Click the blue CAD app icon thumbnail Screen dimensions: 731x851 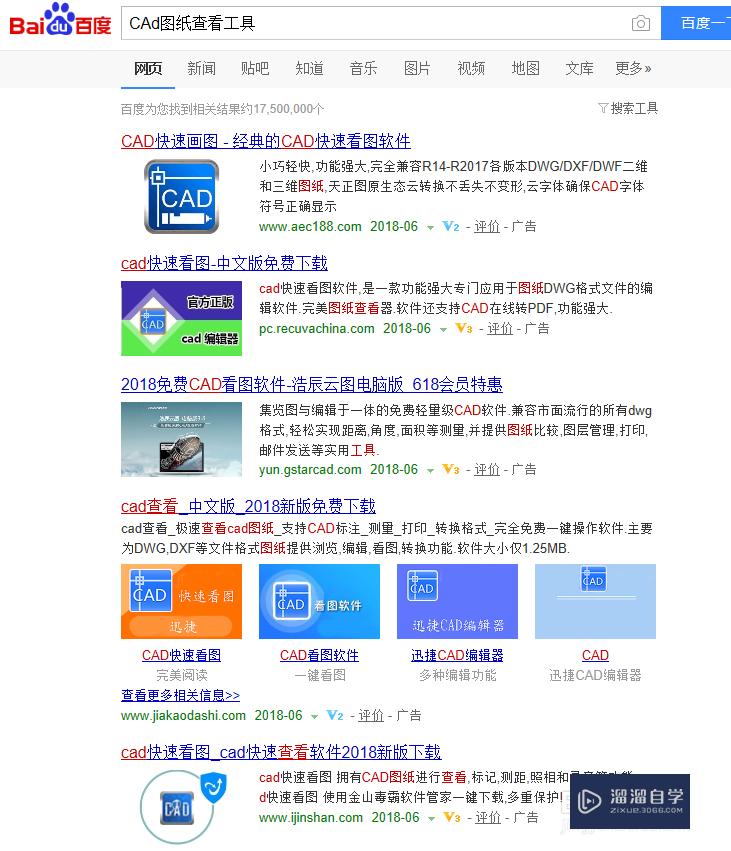pyautogui.click(x=181, y=196)
